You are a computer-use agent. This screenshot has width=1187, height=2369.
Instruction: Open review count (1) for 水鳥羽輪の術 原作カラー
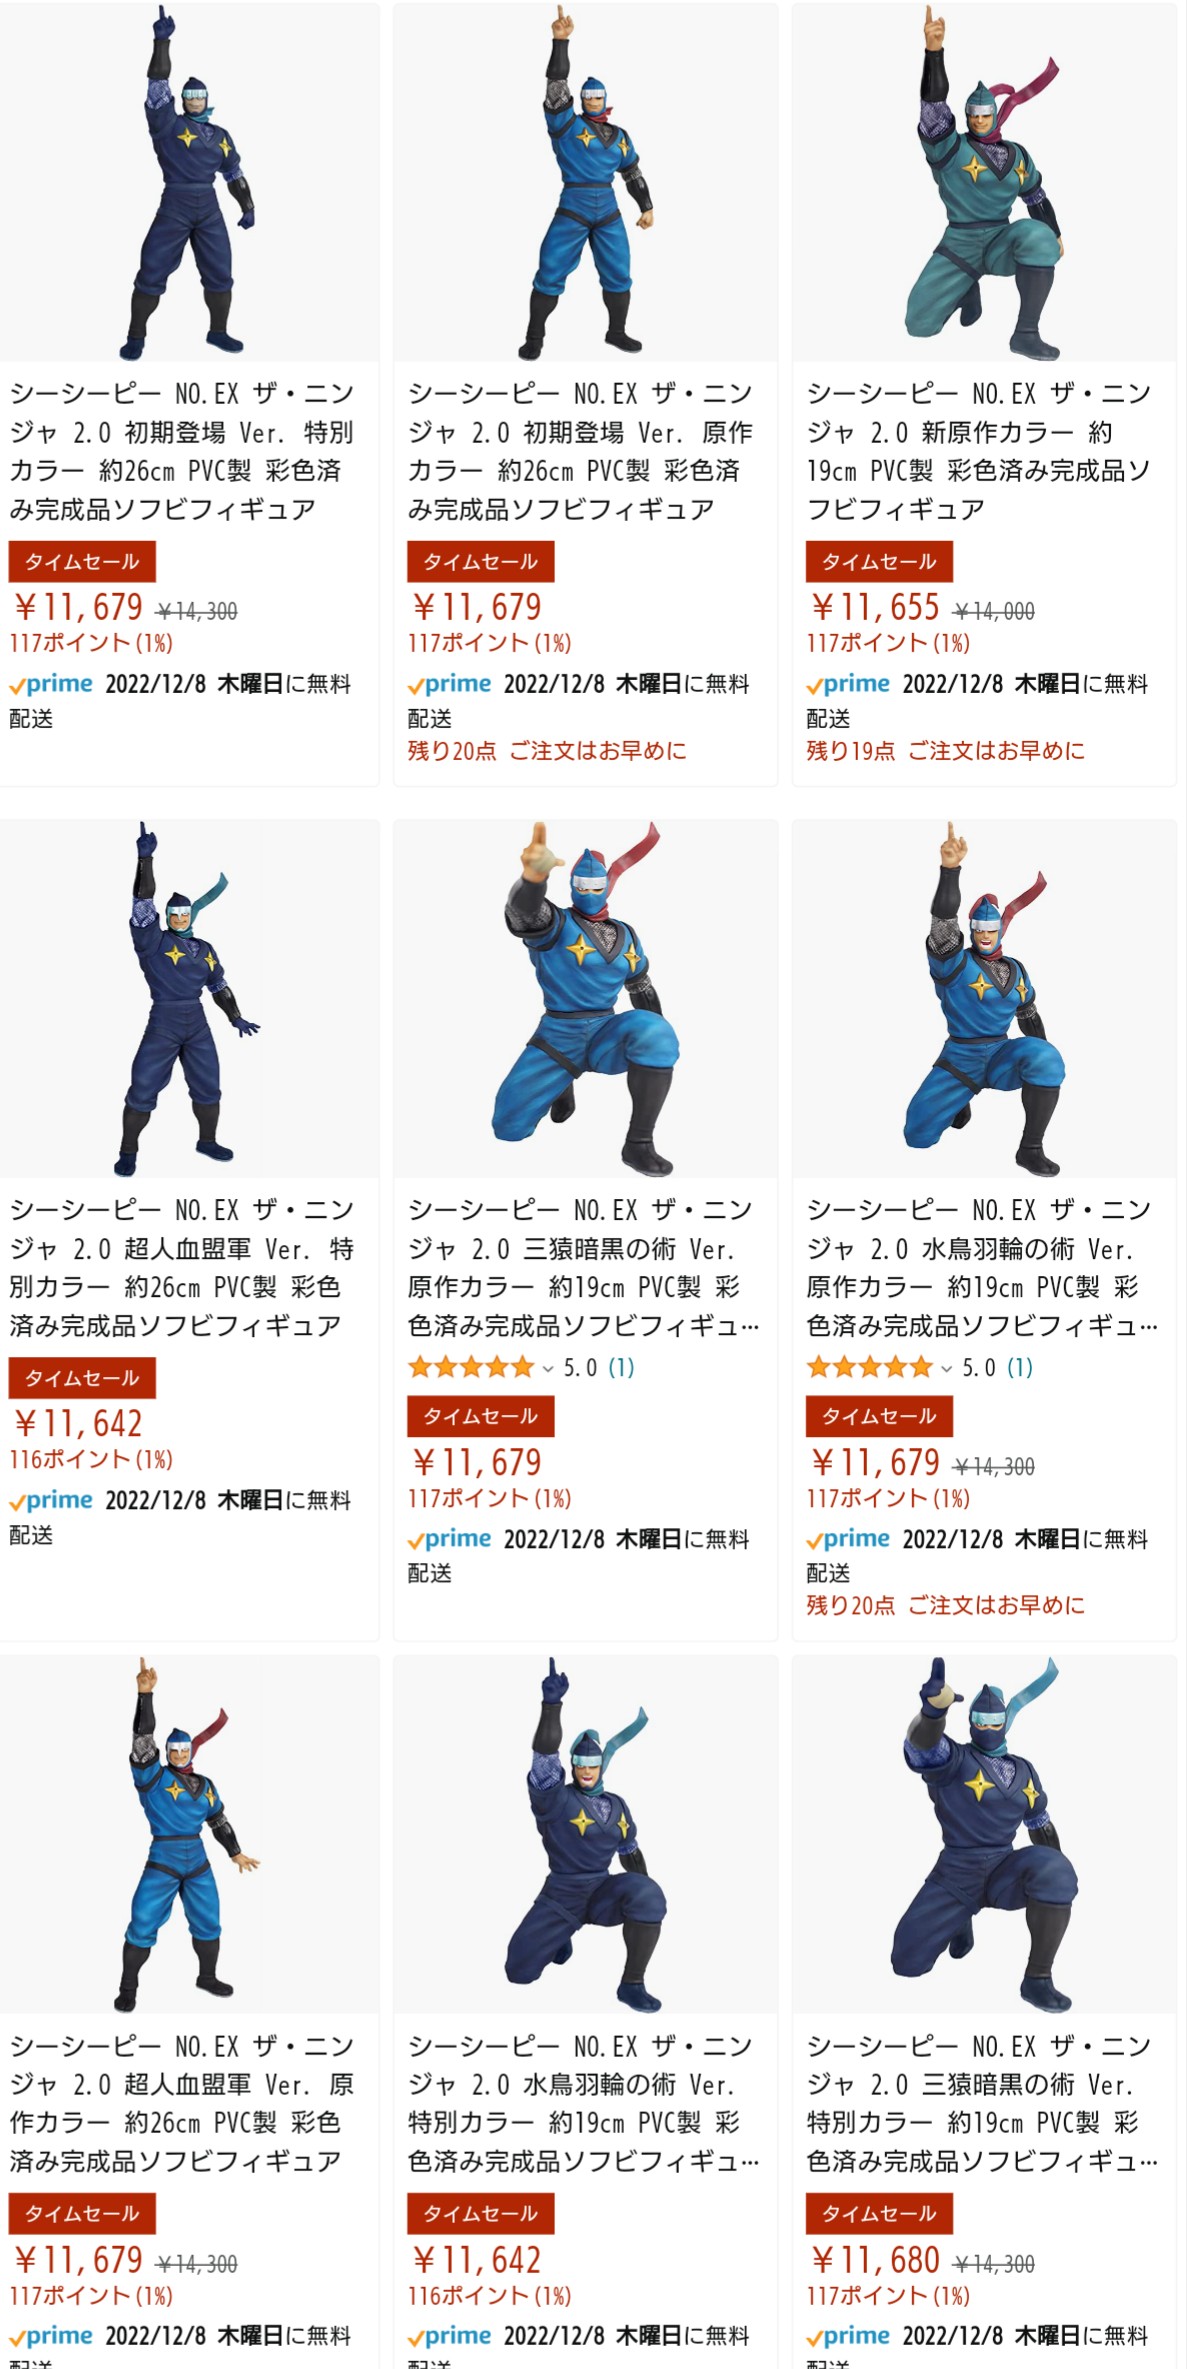[x=1019, y=1367]
